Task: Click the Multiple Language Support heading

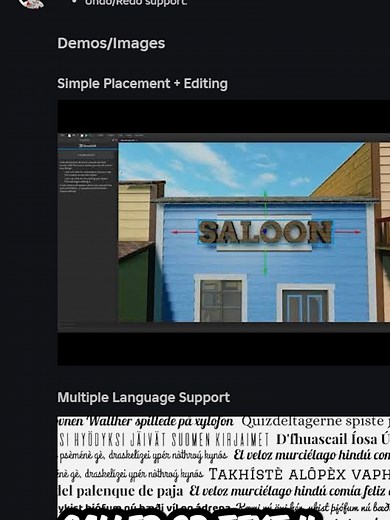Action: pos(144,397)
